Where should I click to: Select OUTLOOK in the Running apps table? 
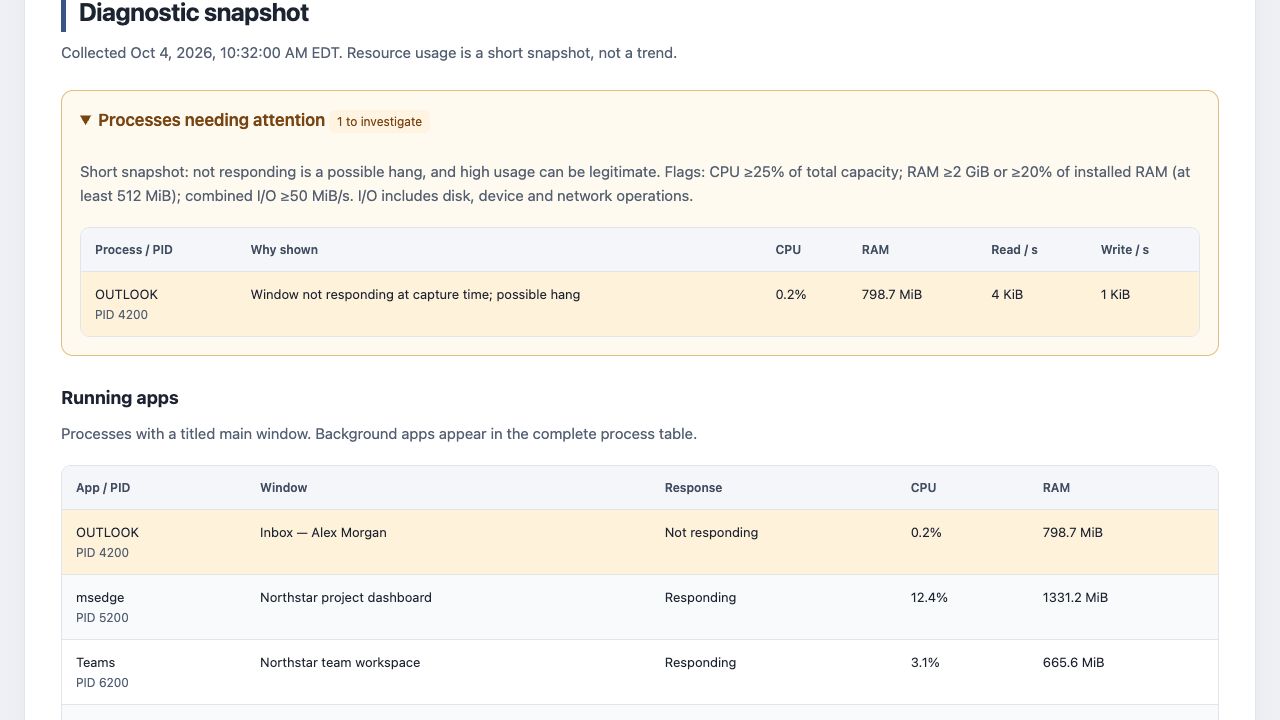[x=107, y=533]
